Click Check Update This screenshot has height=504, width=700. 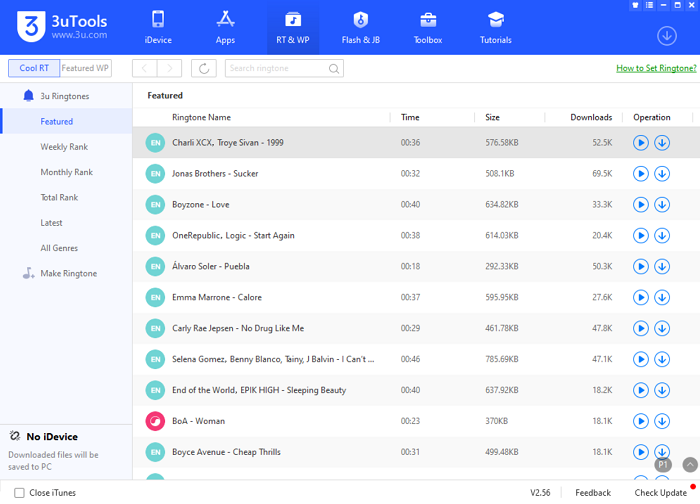[x=661, y=492]
